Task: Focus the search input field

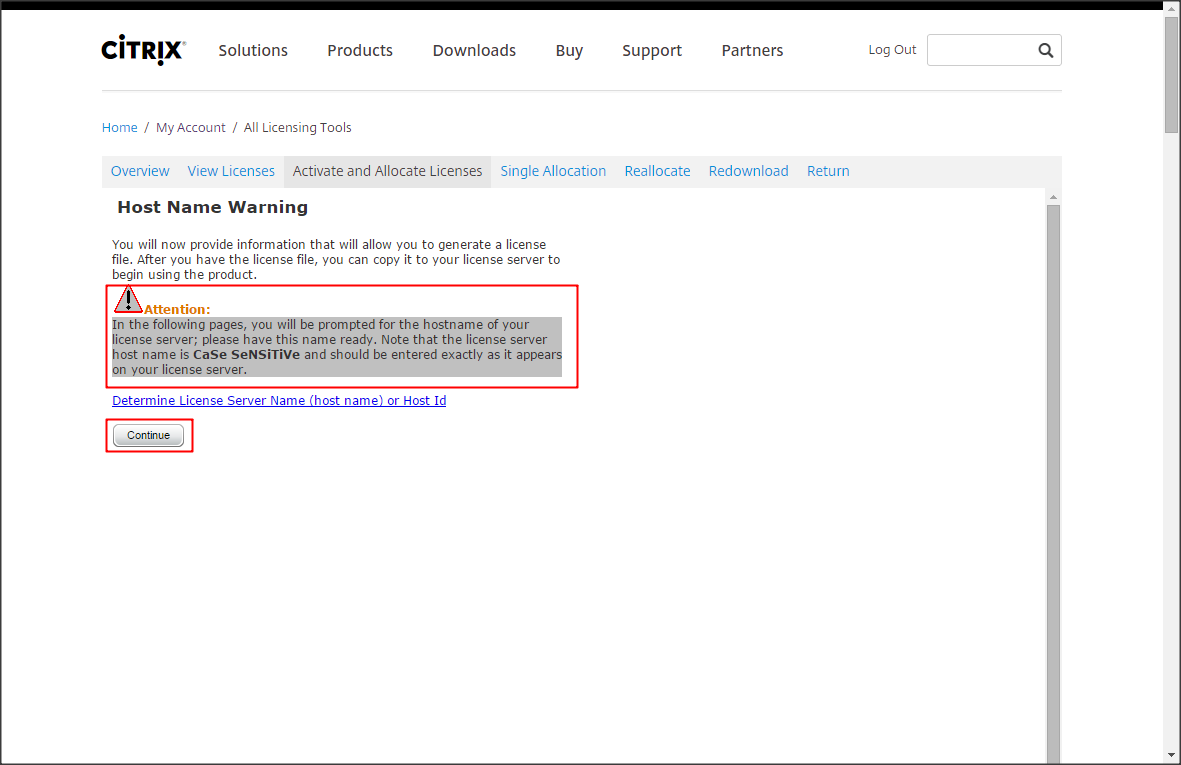Action: [980, 51]
